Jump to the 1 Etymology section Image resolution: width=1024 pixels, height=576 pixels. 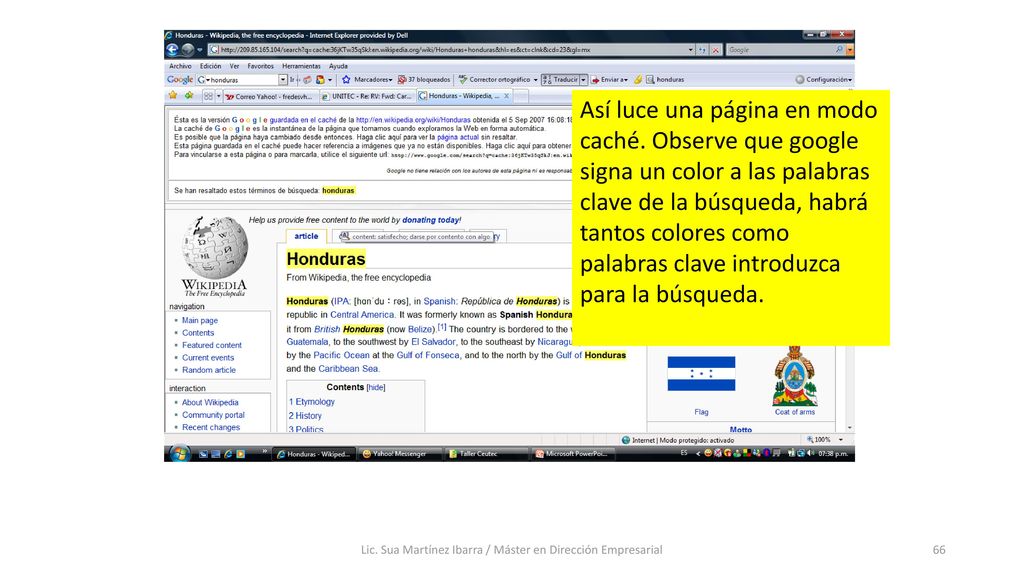click(312, 402)
